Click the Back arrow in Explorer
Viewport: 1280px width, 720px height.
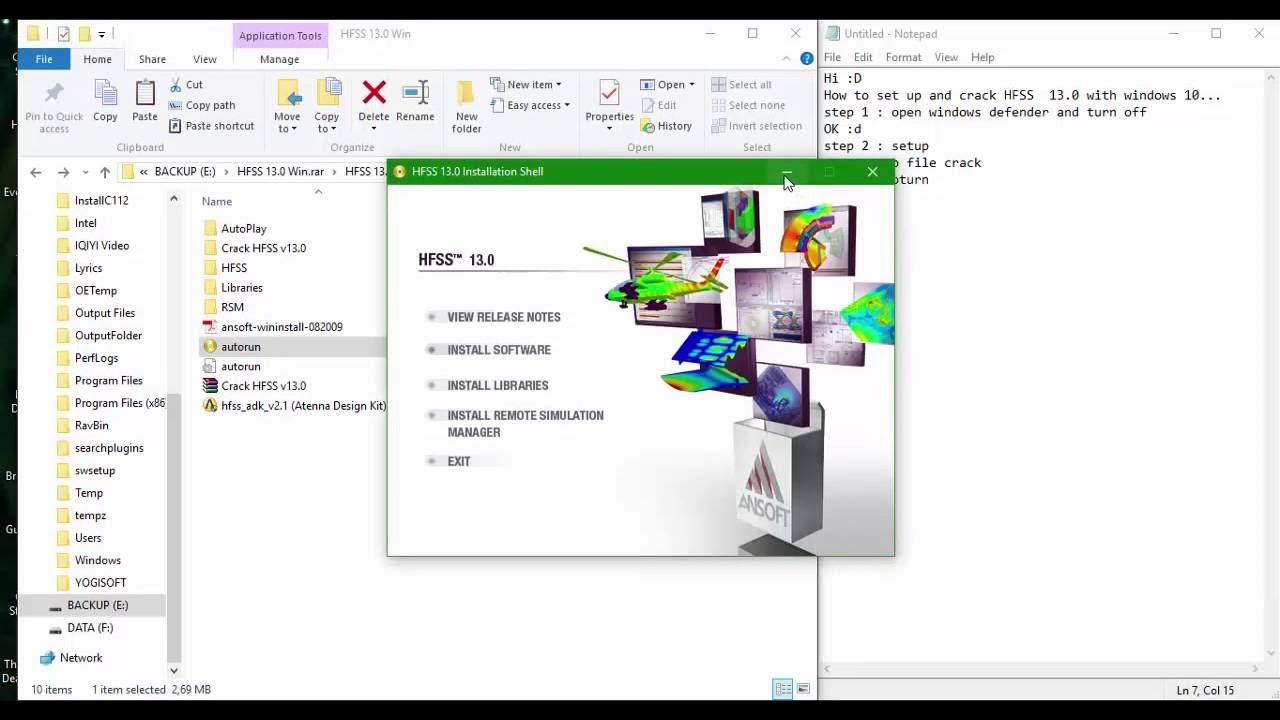click(x=36, y=172)
